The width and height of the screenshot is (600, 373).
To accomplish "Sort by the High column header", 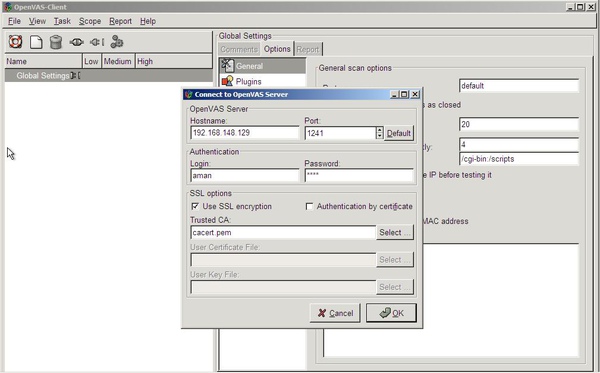I will pos(173,61).
